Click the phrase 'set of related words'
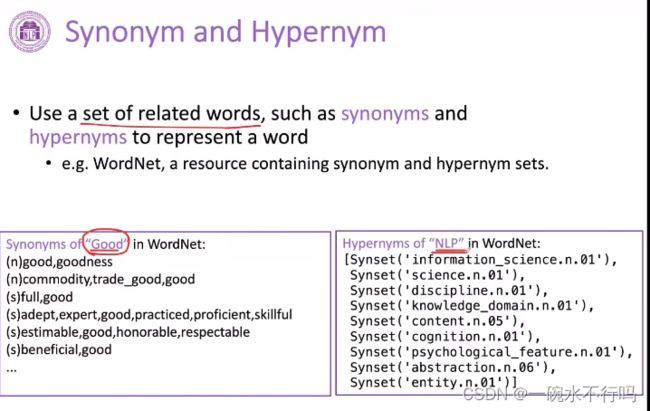The width and height of the screenshot is (650, 411). coord(171,113)
